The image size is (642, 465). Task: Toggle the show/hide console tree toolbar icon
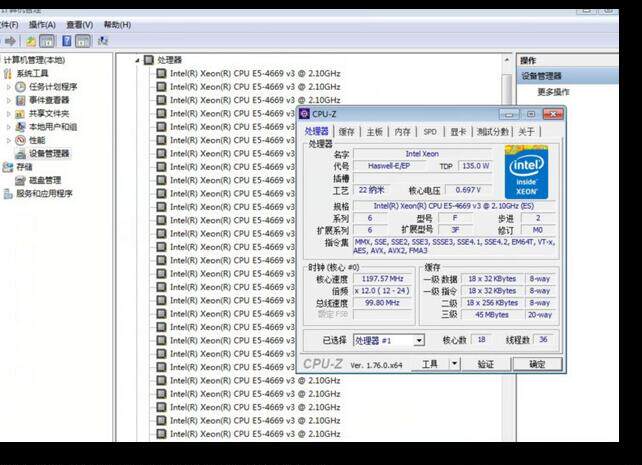click(x=47, y=41)
